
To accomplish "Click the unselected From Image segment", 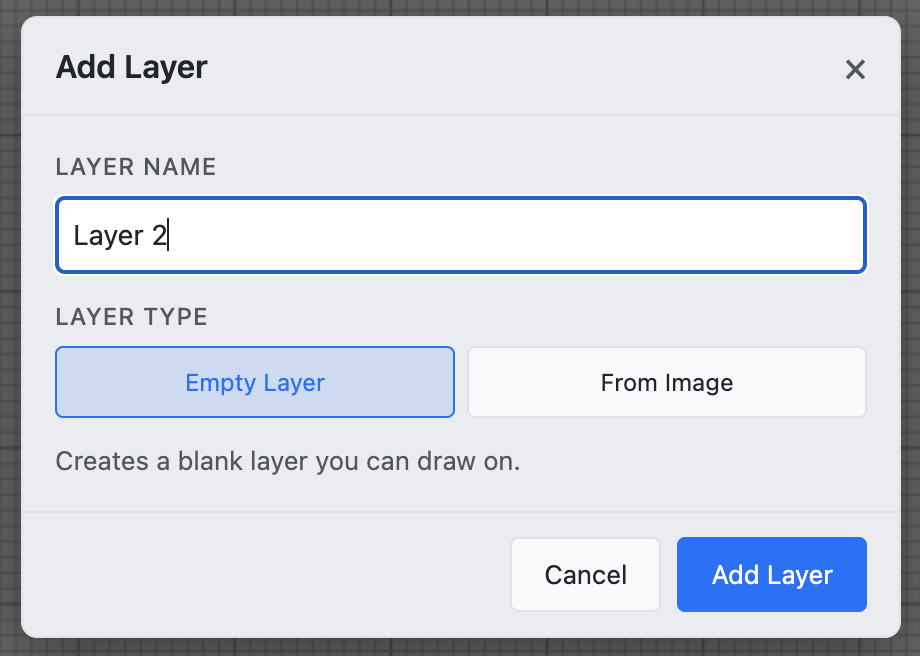I will (x=666, y=382).
